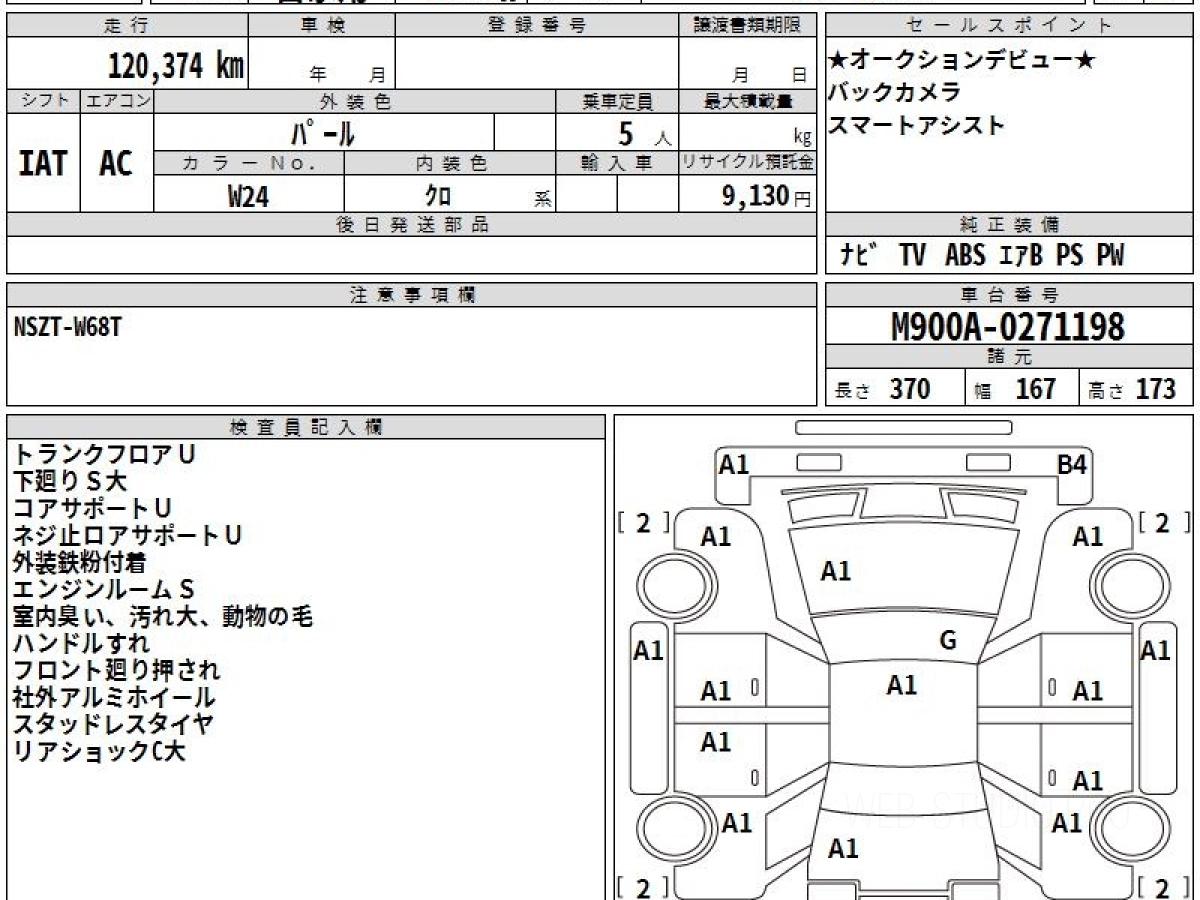
Task: Select the シフト header cell
Action: 44,101
